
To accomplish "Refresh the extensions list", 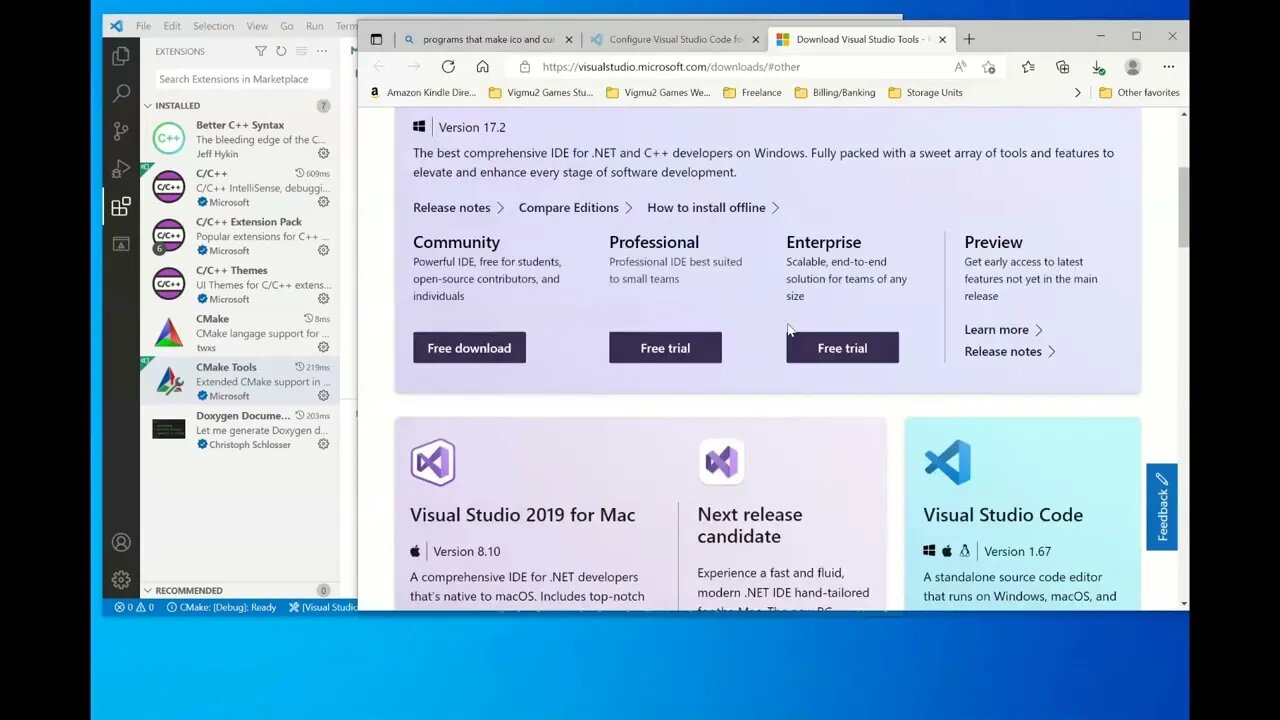I will click(281, 51).
